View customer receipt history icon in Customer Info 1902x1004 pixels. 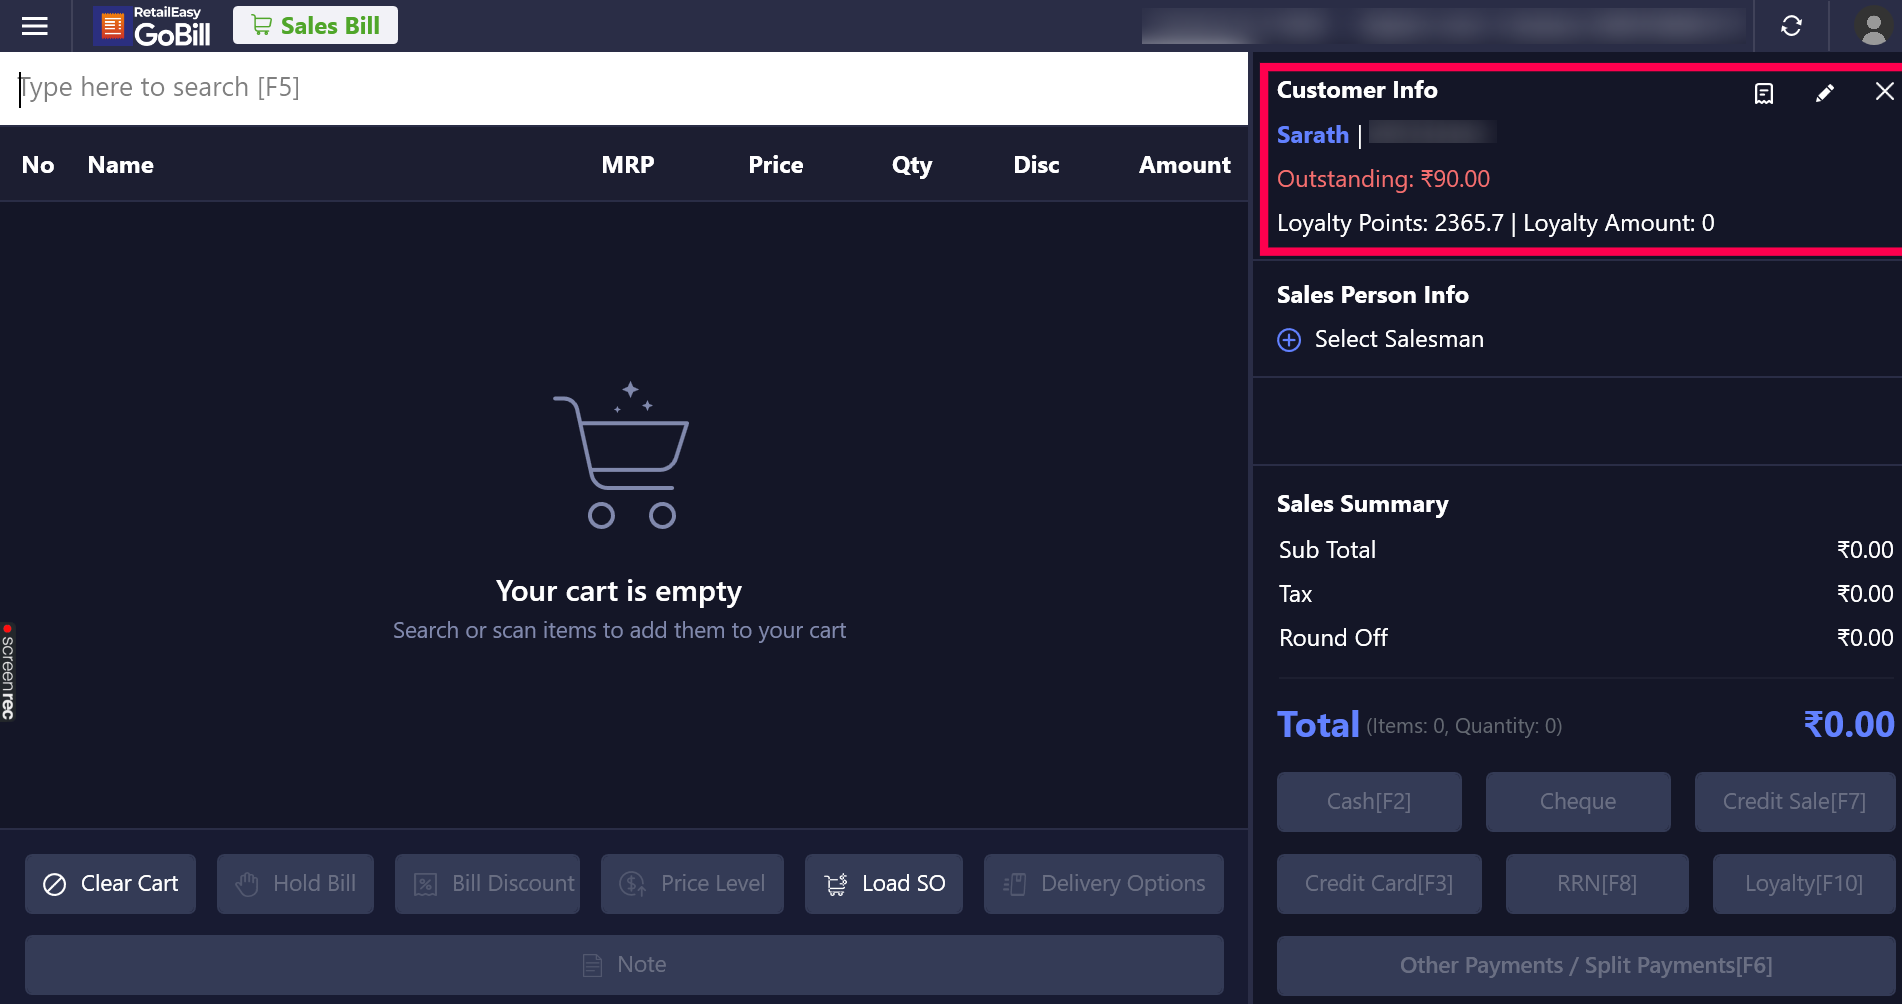tap(1764, 92)
